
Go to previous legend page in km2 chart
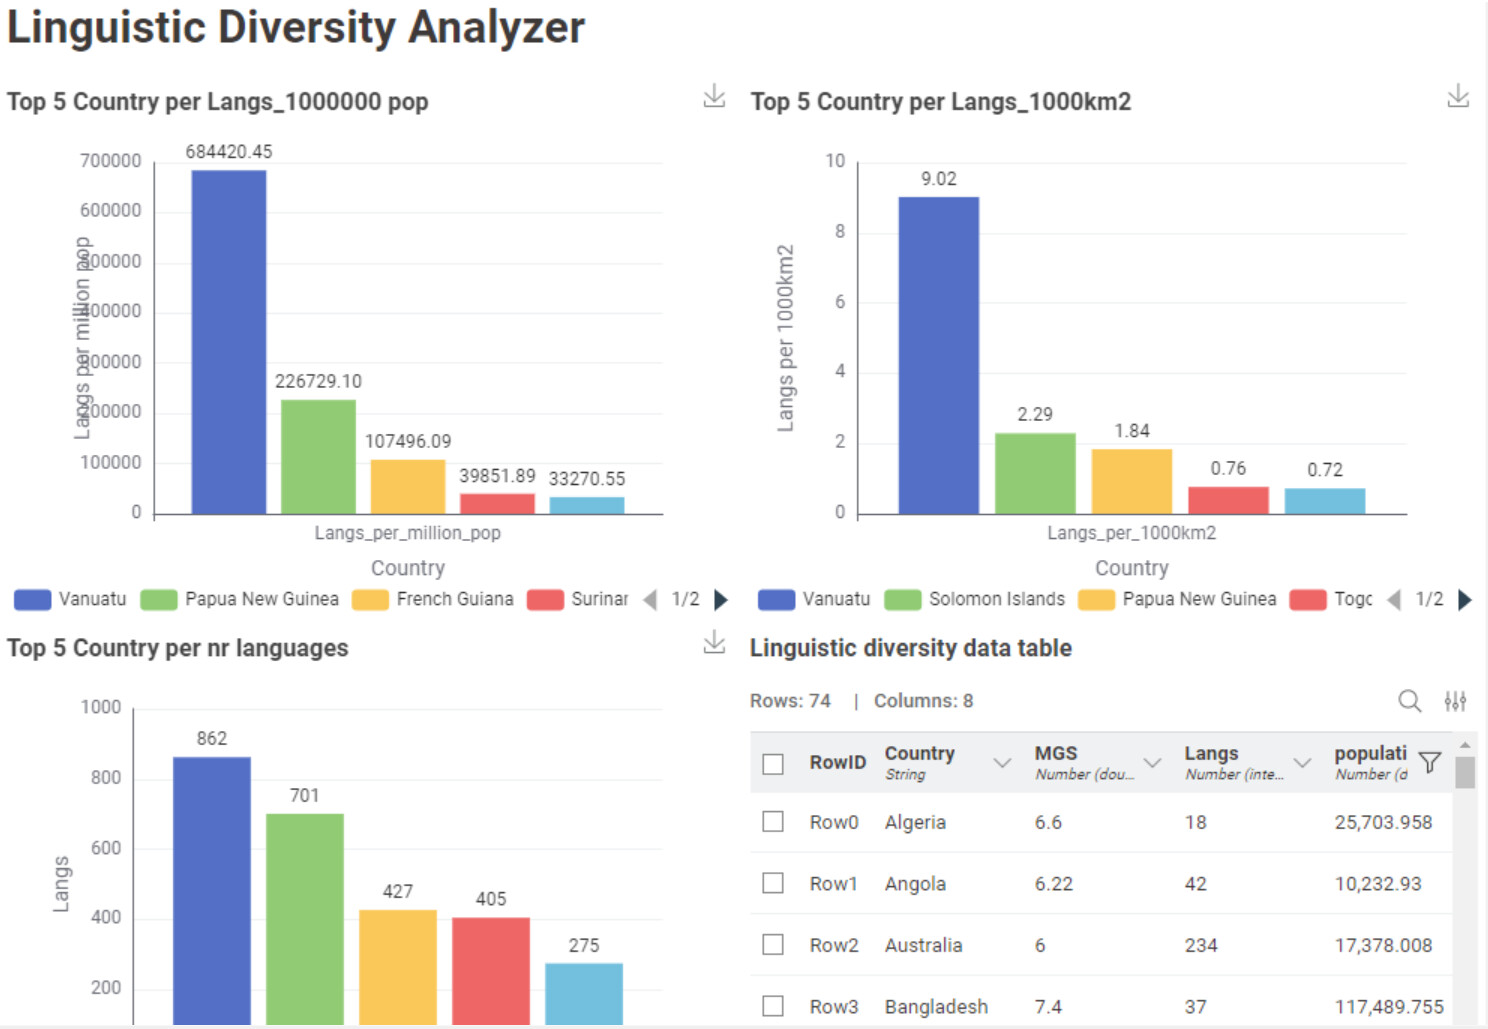[x=1394, y=599]
